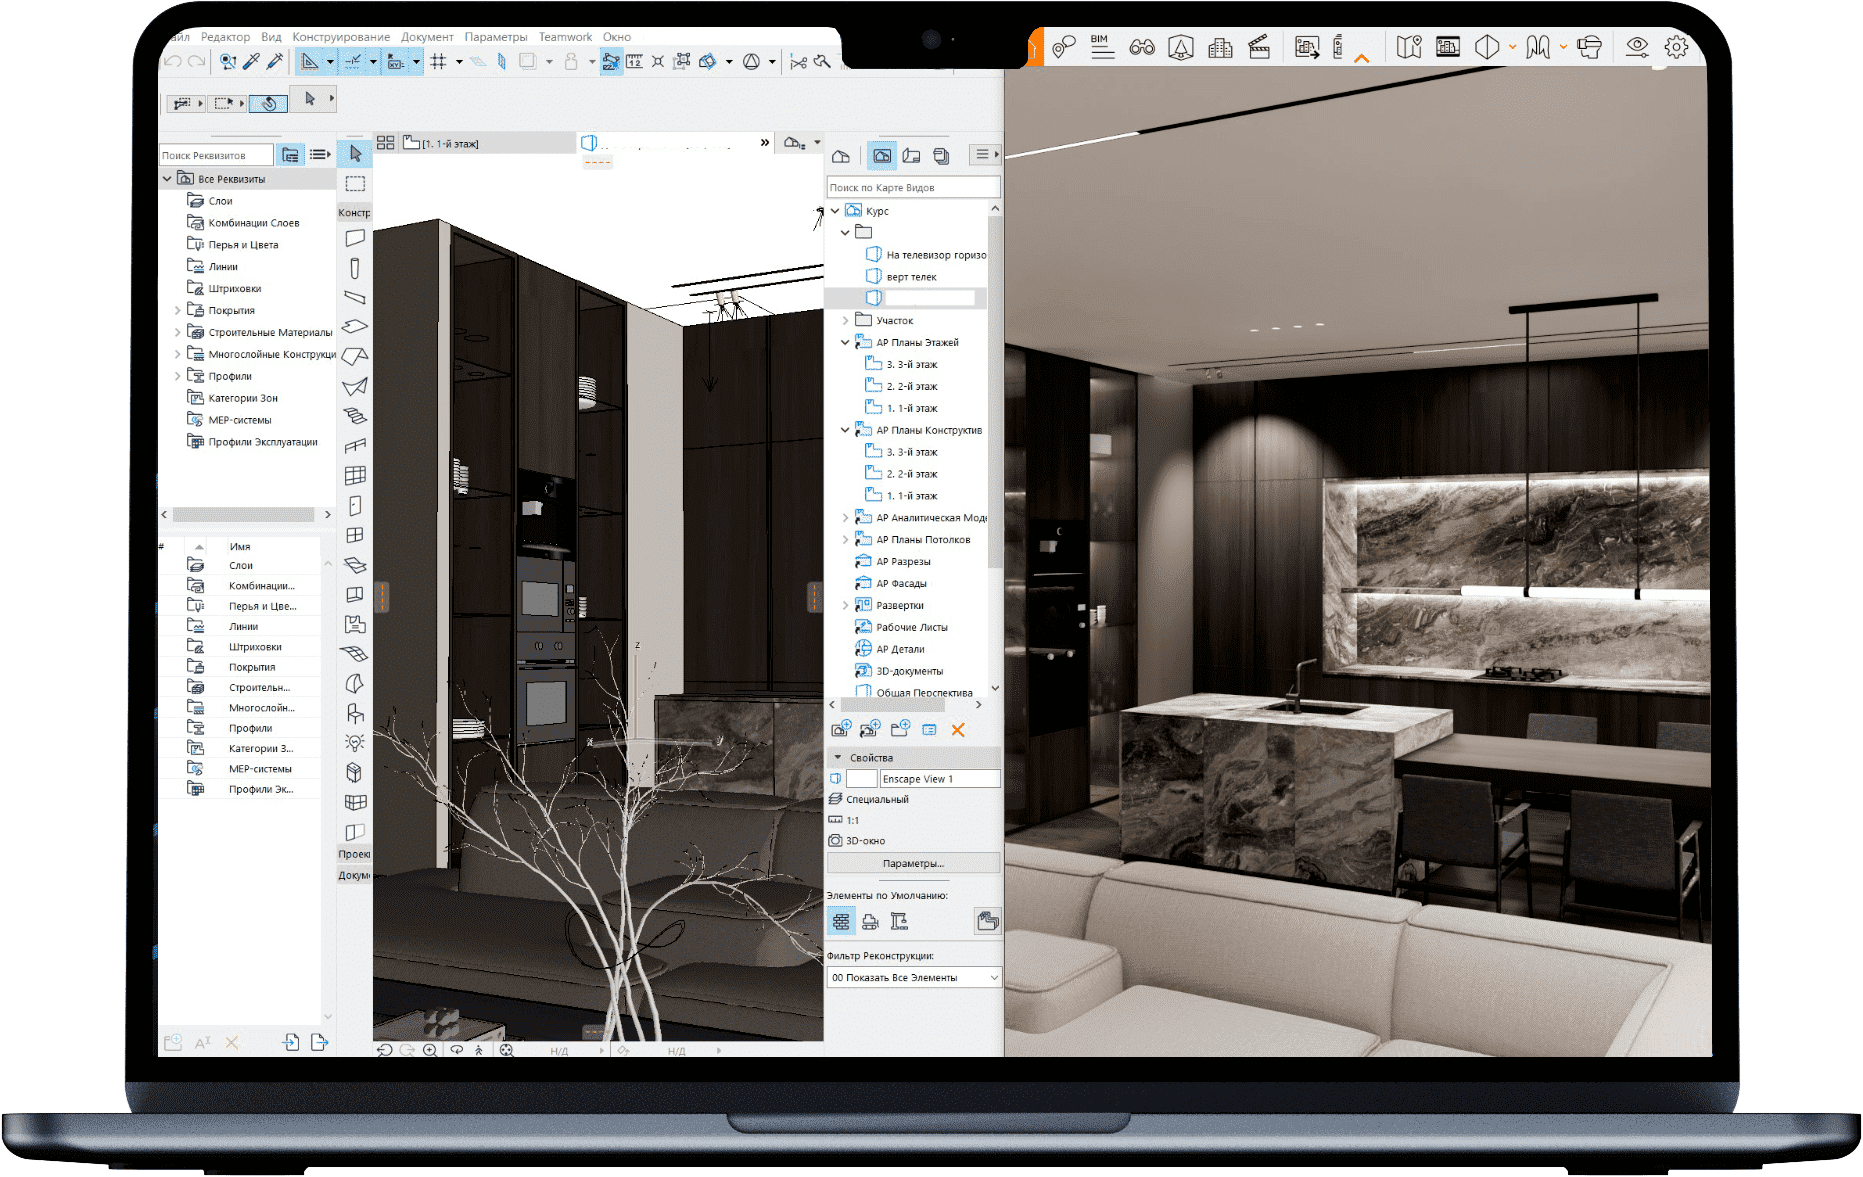Select the Arrow tool in the toolbox

(x=355, y=153)
